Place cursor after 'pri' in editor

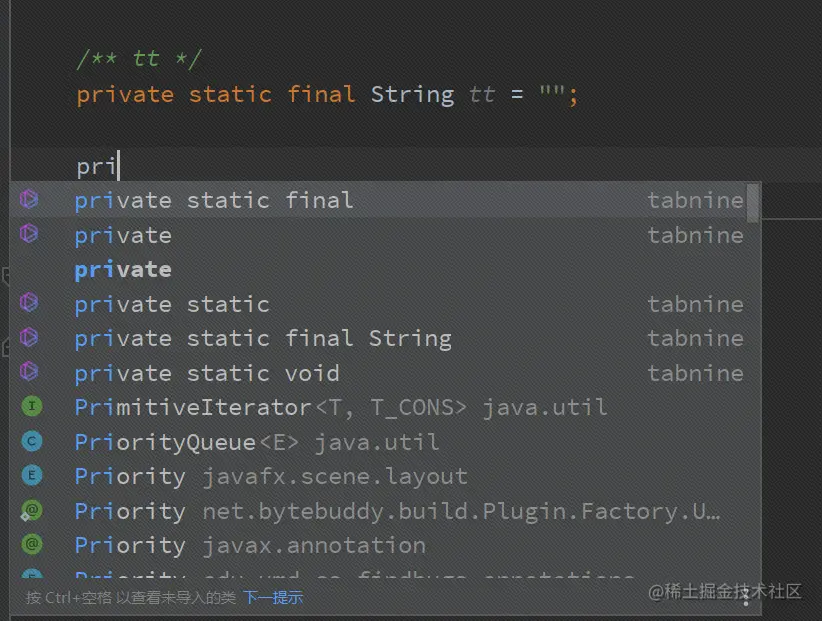click(119, 166)
